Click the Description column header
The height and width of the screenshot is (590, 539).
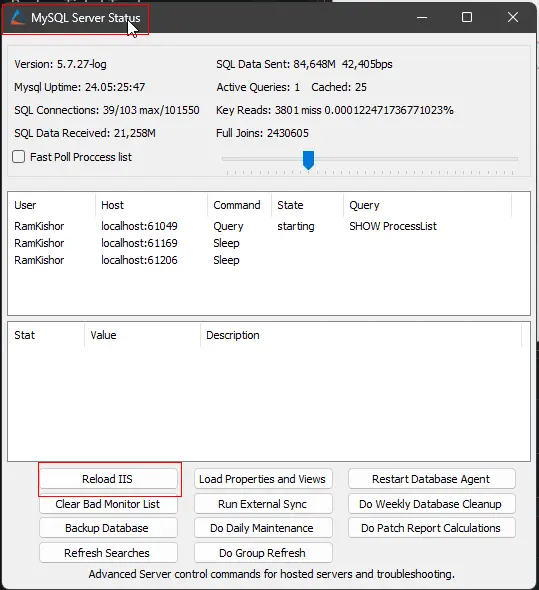point(361,335)
